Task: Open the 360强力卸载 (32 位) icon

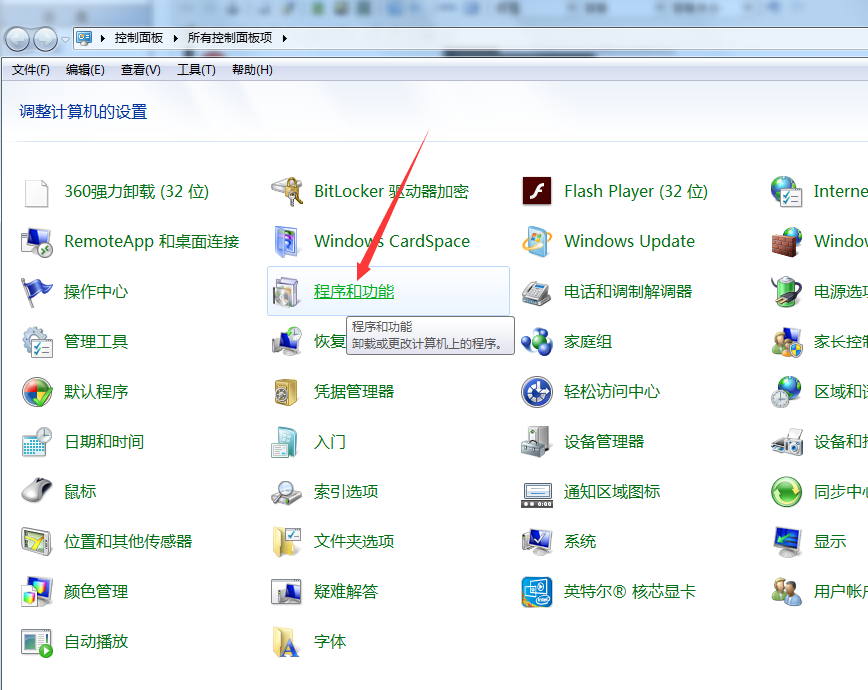Action: (37, 192)
